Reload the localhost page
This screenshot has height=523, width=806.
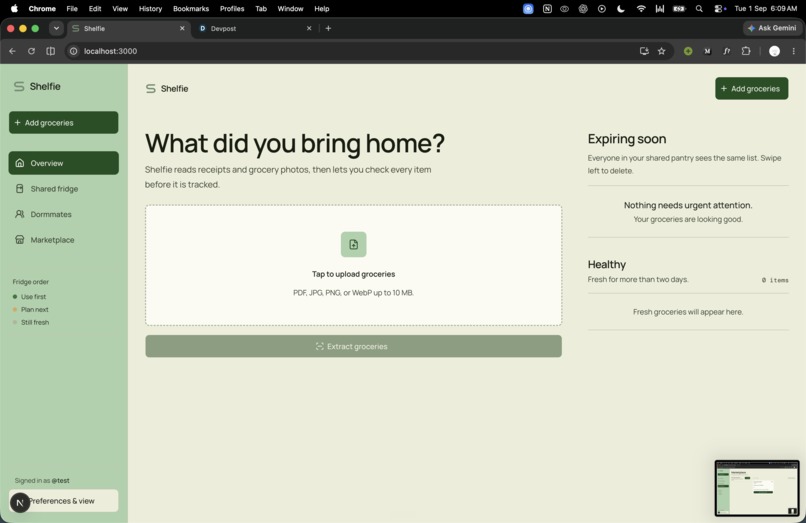coord(31,51)
